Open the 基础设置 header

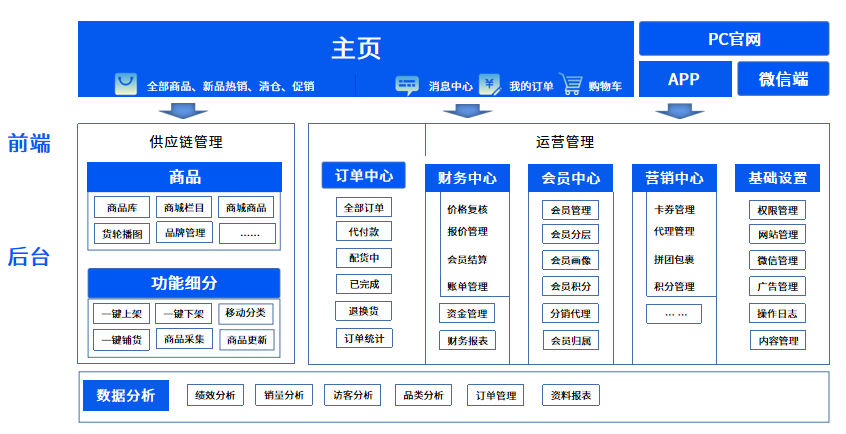(x=777, y=178)
